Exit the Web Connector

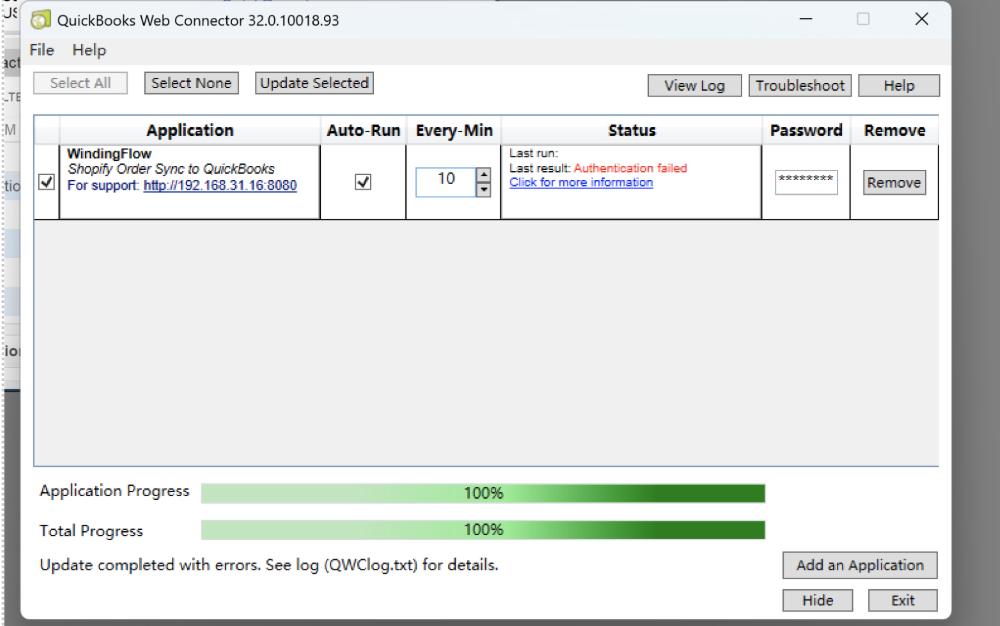click(902, 601)
